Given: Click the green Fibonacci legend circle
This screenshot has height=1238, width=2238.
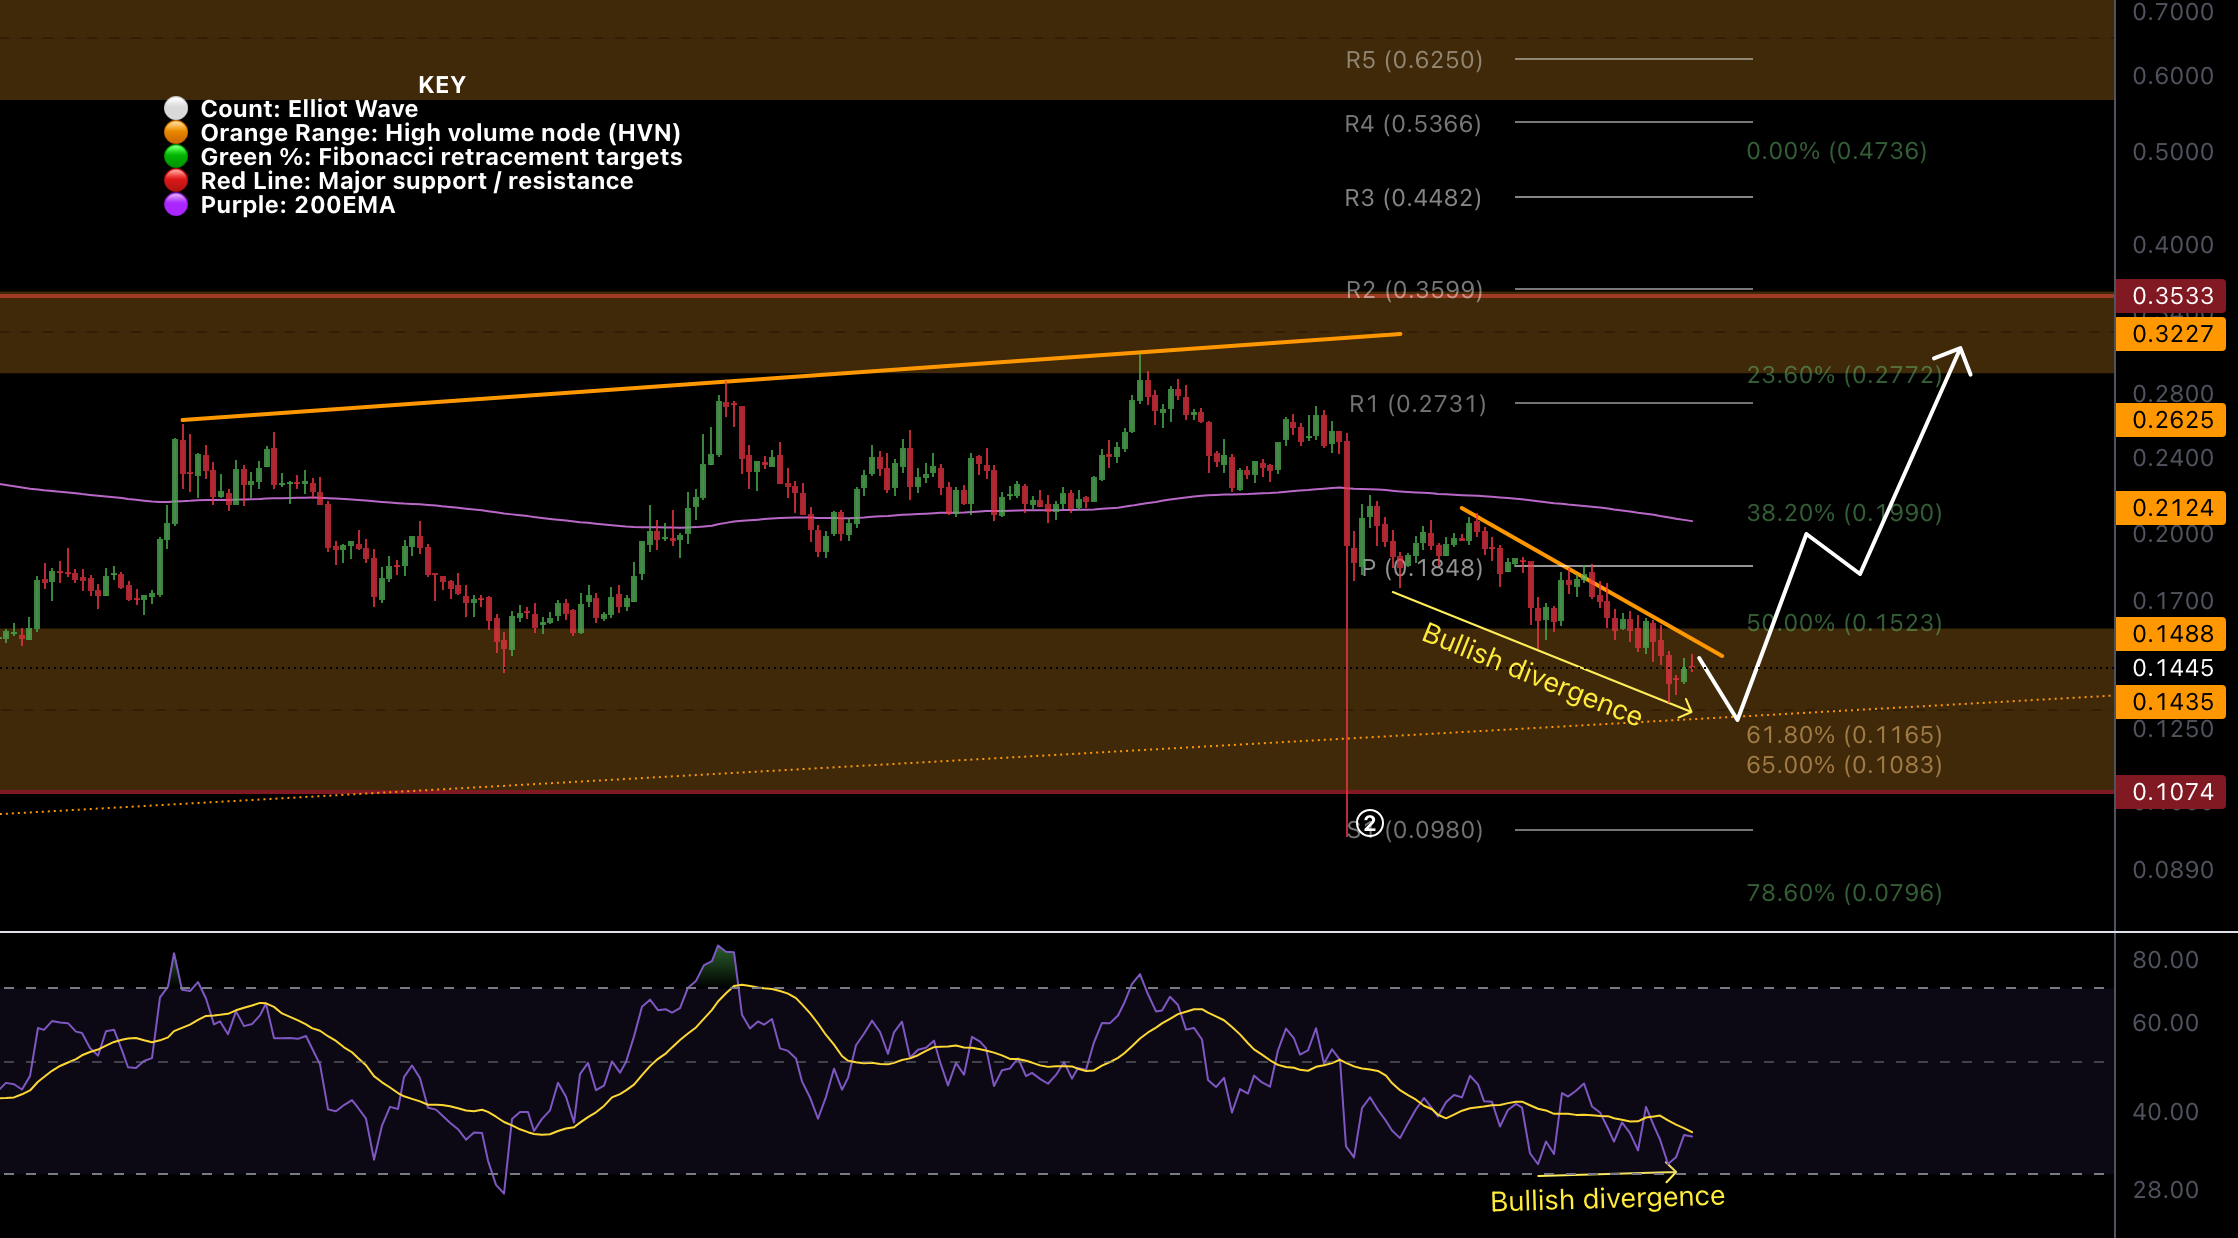Looking at the screenshot, I should (176, 156).
